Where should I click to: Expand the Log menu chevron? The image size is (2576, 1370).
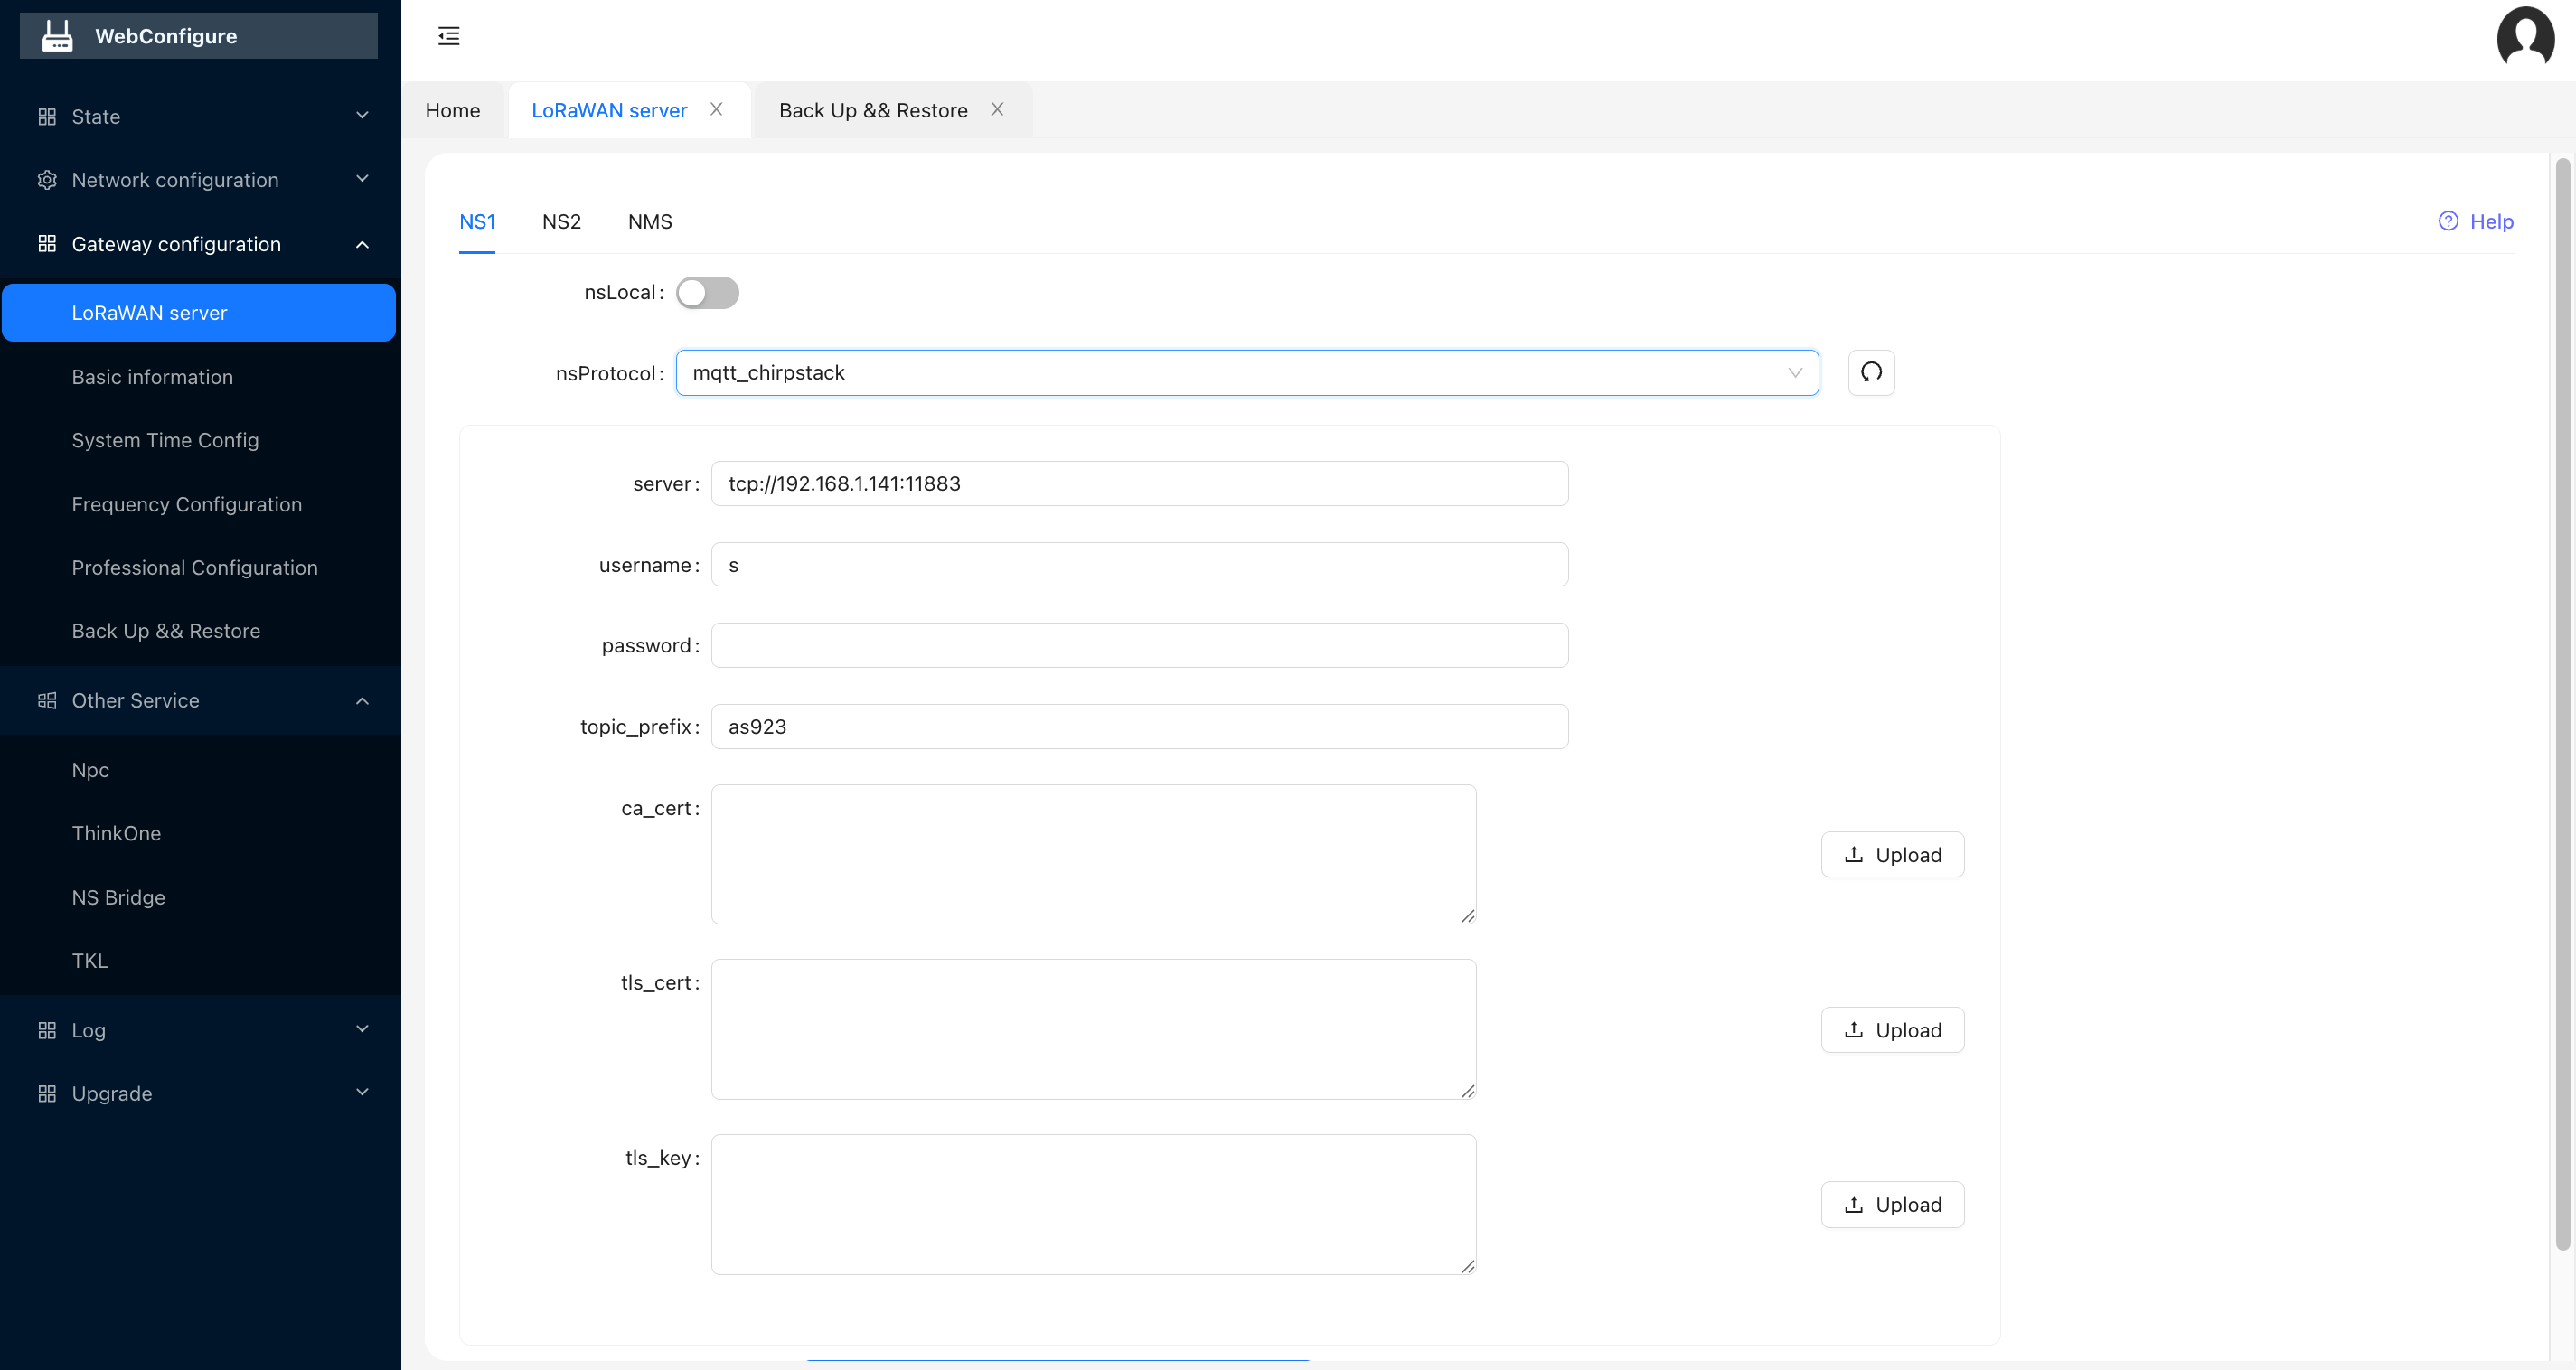[x=363, y=1030]
